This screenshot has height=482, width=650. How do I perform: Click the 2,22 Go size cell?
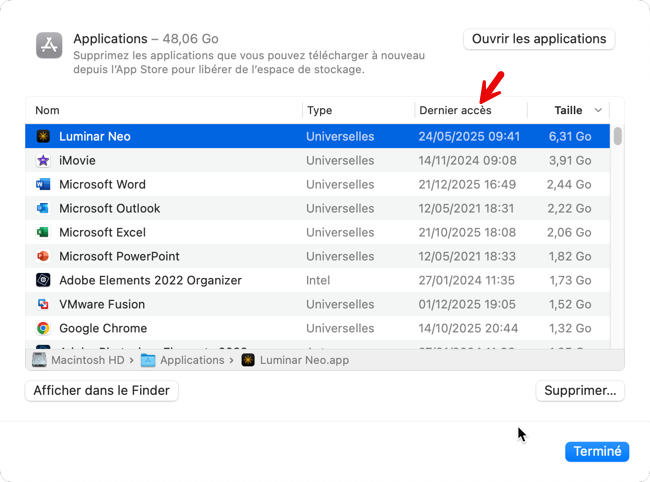(570, 208)
